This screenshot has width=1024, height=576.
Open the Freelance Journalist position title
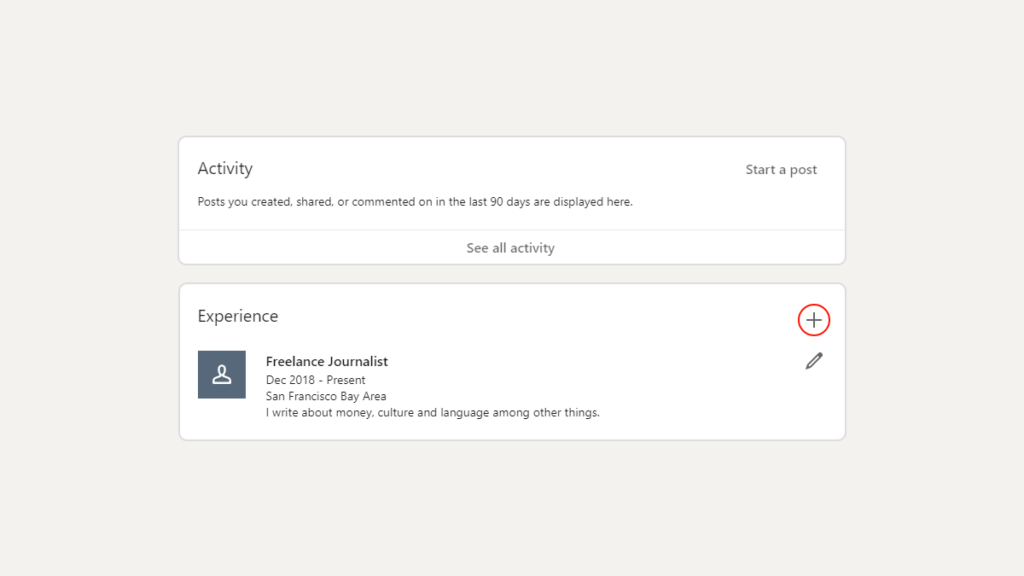[327, 362]
